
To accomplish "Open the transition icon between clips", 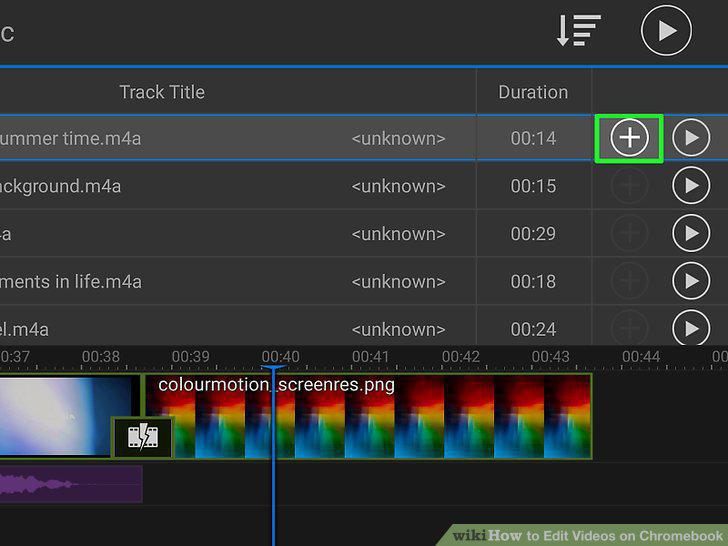I will coord(143,437).
